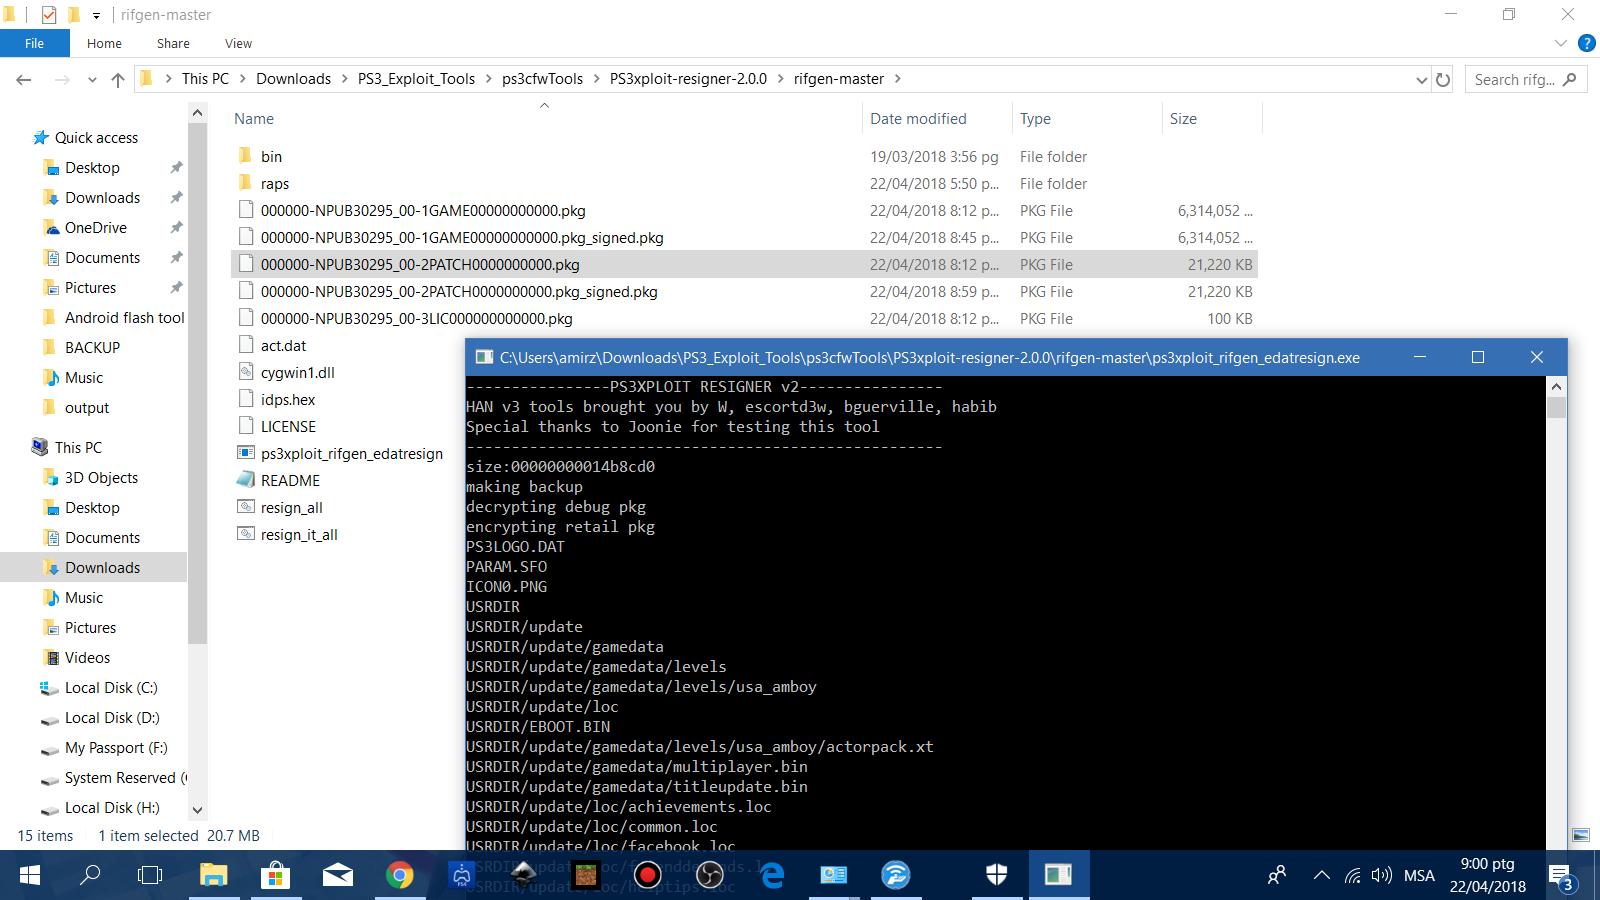Expand the ribbon chevron near Help
Viewport: 1600px width, 900px height.
[x=1561, y=43]
